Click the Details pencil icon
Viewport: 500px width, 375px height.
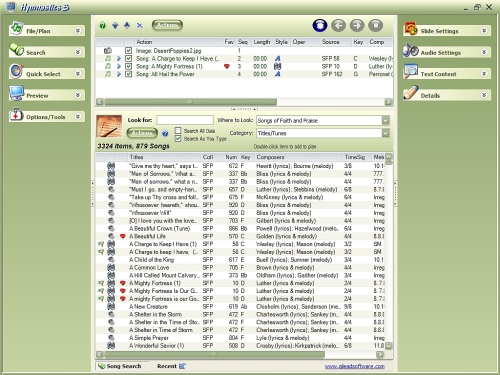pos(410,93)
